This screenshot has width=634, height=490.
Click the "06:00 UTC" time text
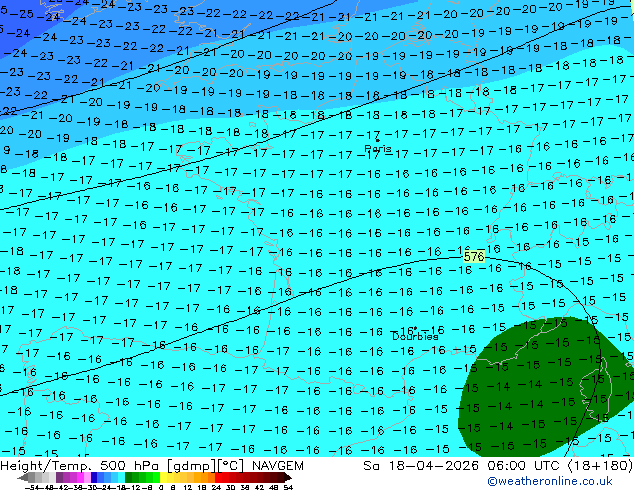tap(524, 466)
